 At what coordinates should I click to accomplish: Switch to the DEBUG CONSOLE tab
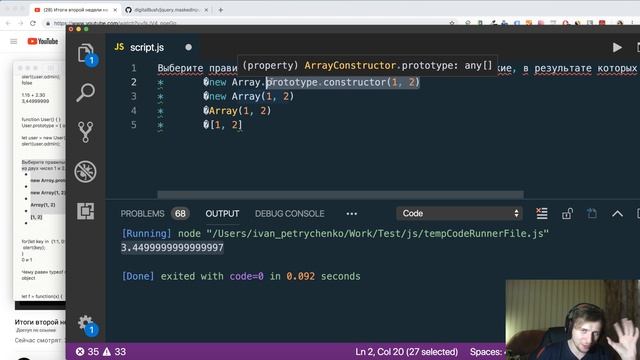[x=289, y=213]
